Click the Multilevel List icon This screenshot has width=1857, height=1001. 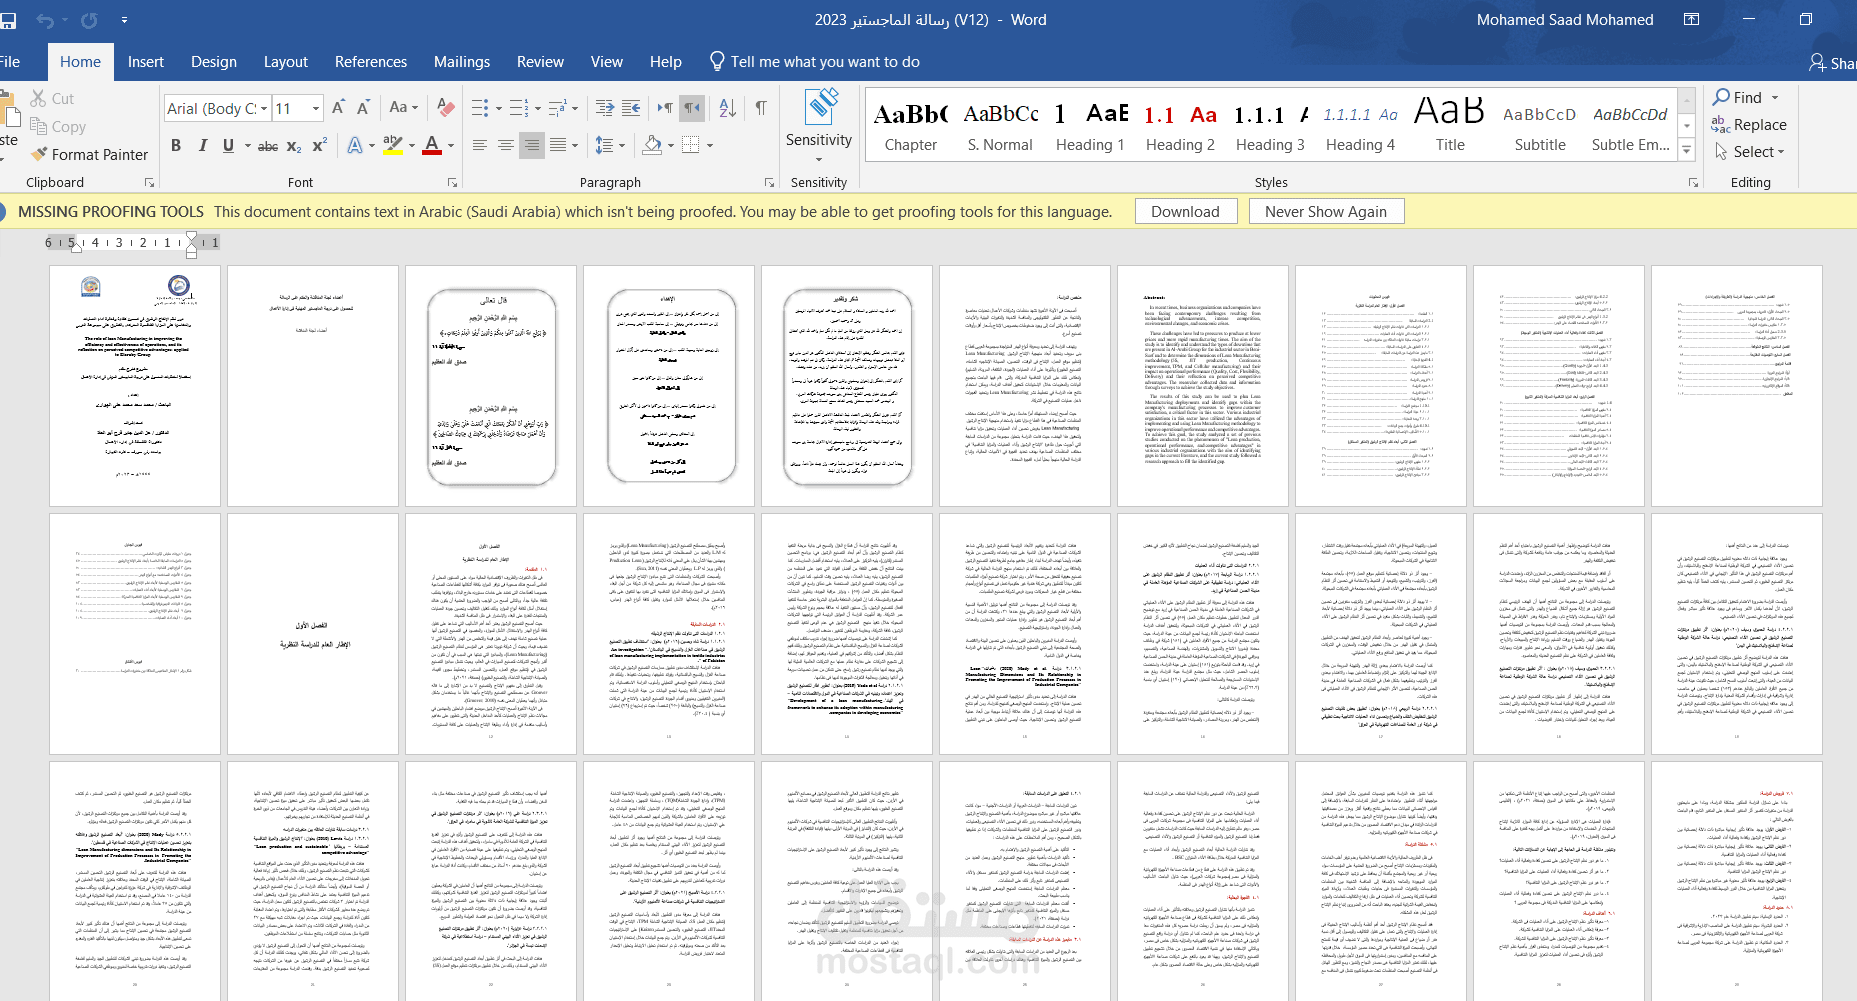click(557, 108)
